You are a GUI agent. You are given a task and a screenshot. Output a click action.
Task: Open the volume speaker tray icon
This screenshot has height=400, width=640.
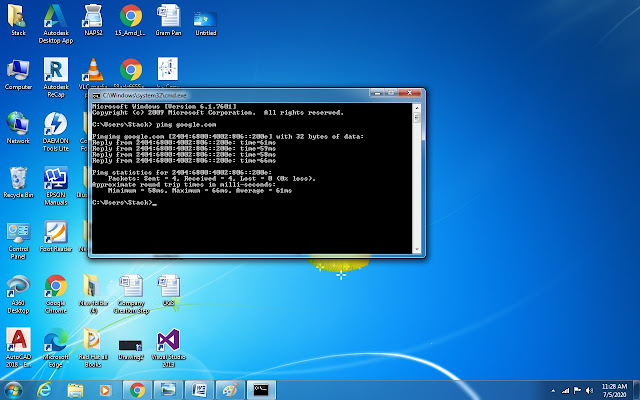[x=589, y=391]
